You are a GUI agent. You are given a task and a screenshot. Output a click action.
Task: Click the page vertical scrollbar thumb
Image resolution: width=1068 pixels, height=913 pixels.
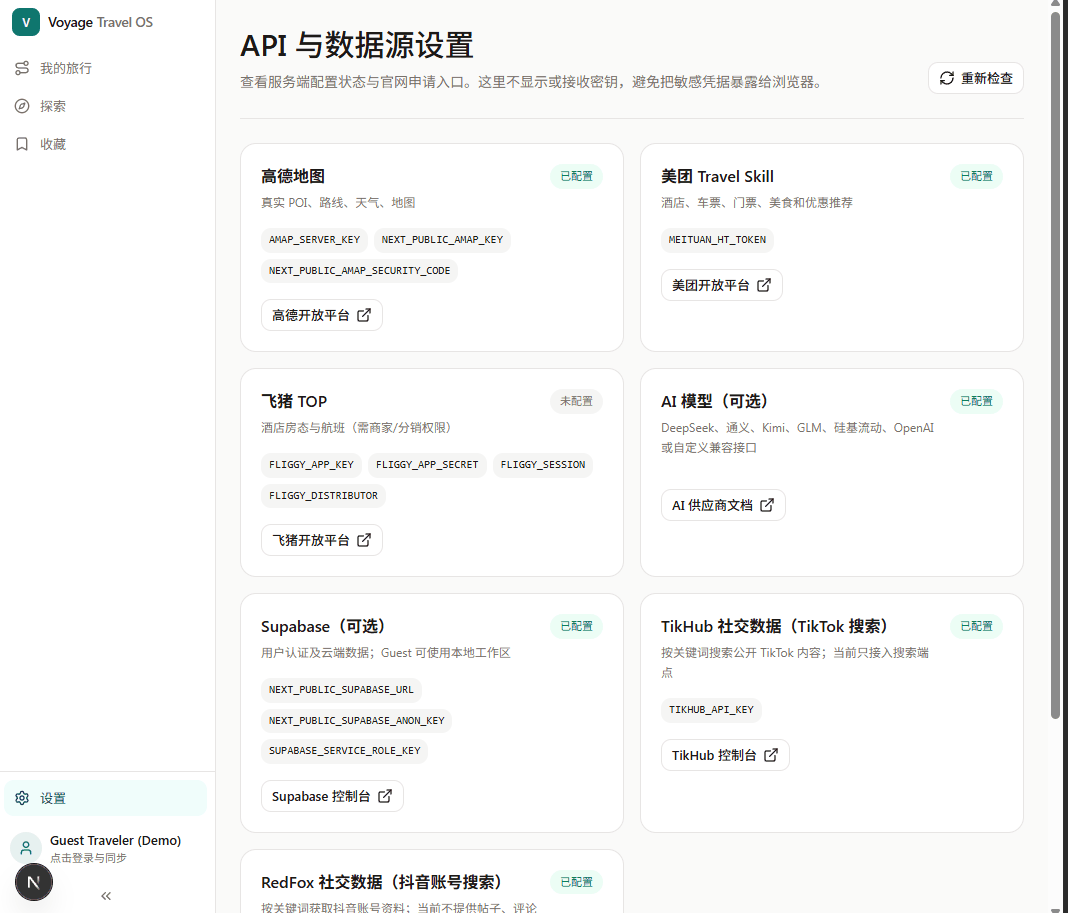click(1055, 365)
